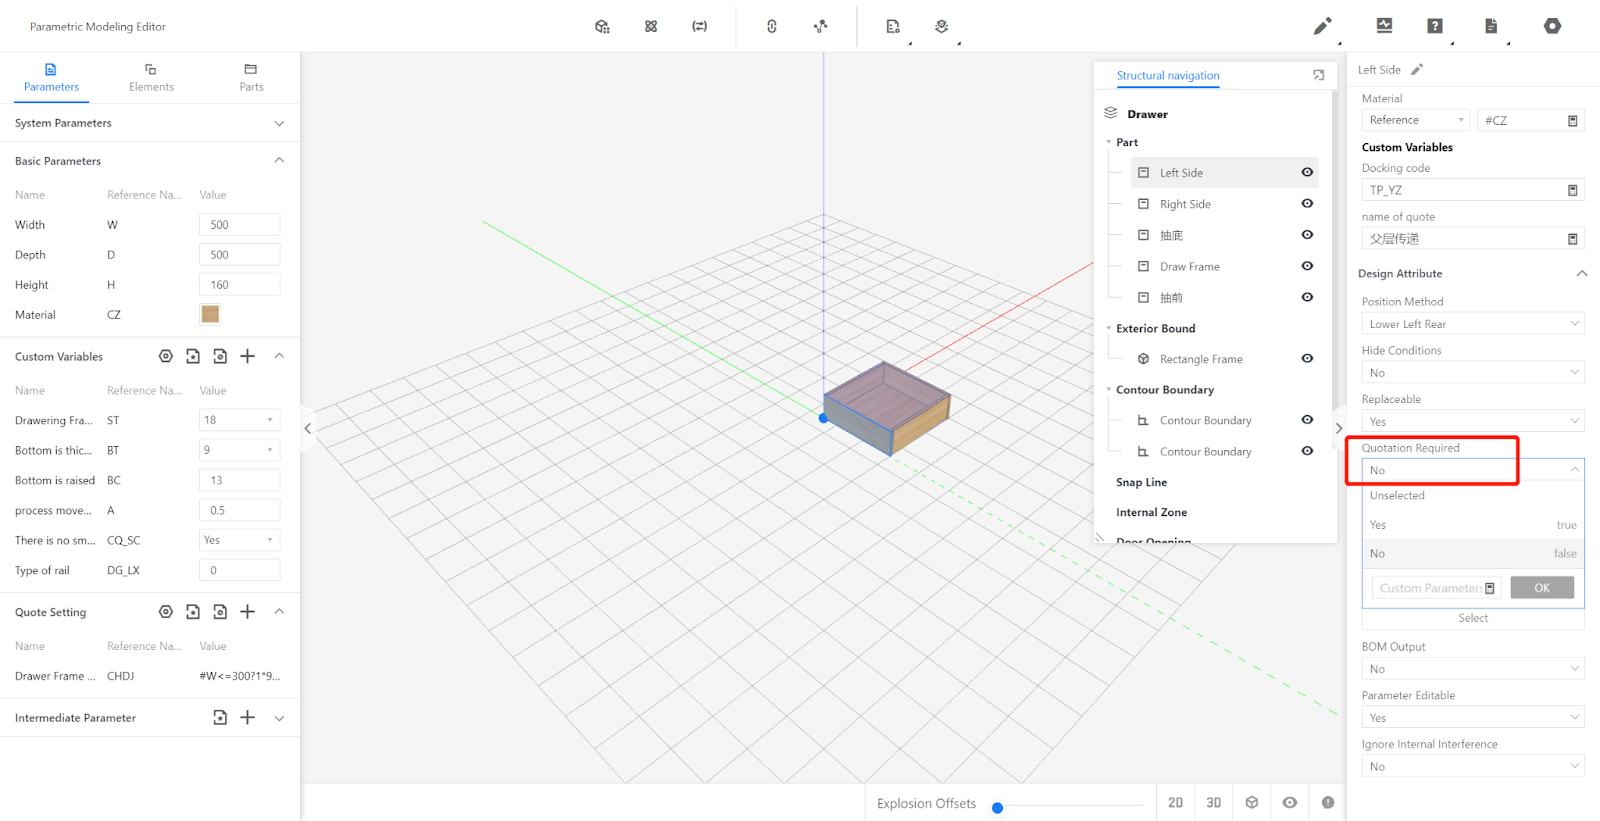The image size is (1600, 821).
Task: Click the pencil edit tool in top toolbar
Action: pyautogui.click(x=1322, y=26)
